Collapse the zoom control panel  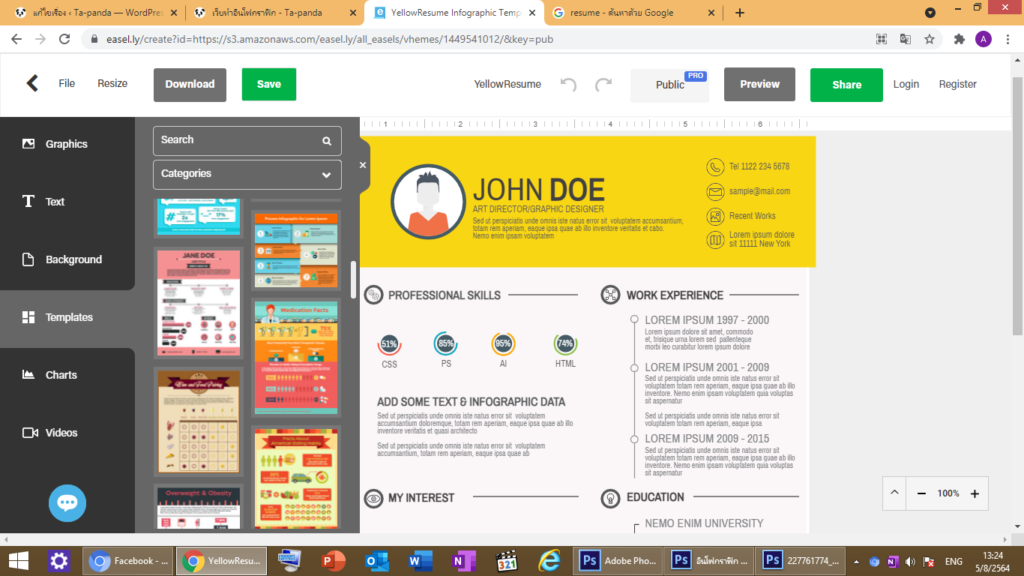click(x=894, y=494)
